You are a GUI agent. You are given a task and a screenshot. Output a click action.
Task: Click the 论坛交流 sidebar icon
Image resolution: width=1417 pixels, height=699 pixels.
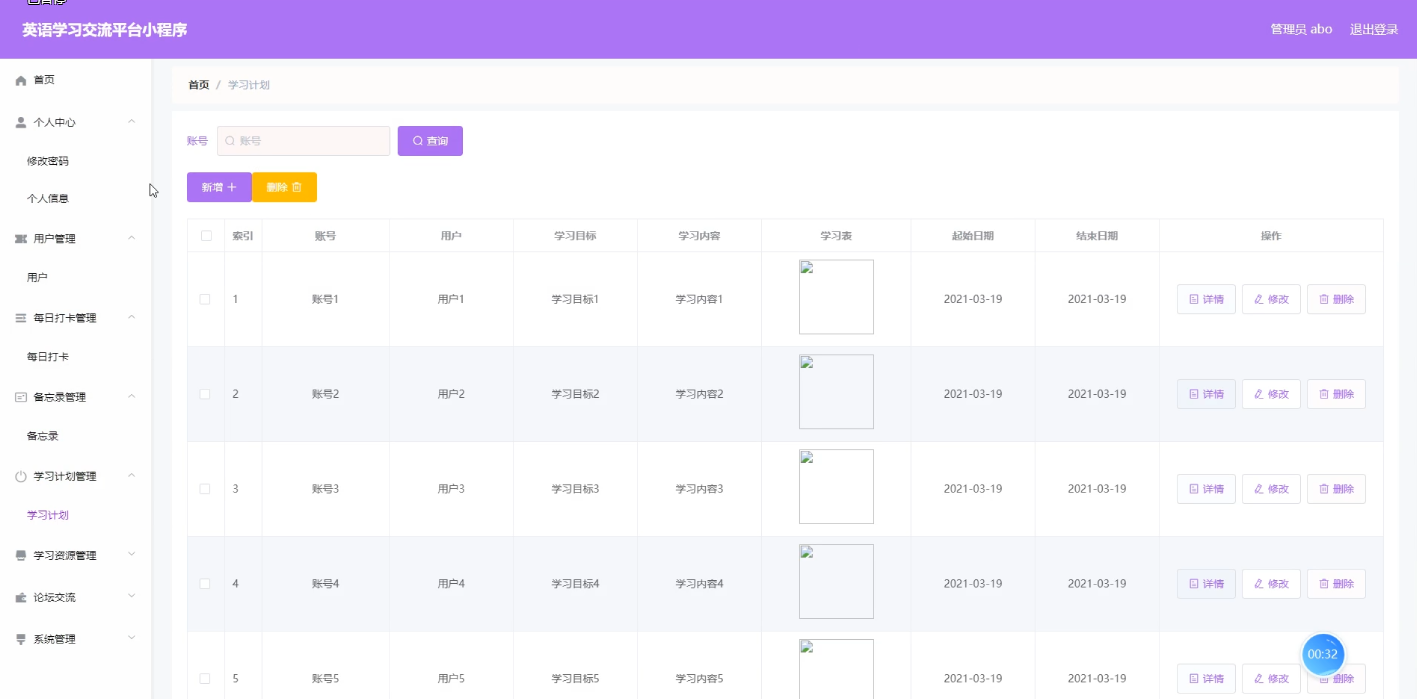click(x=21, y=598)
